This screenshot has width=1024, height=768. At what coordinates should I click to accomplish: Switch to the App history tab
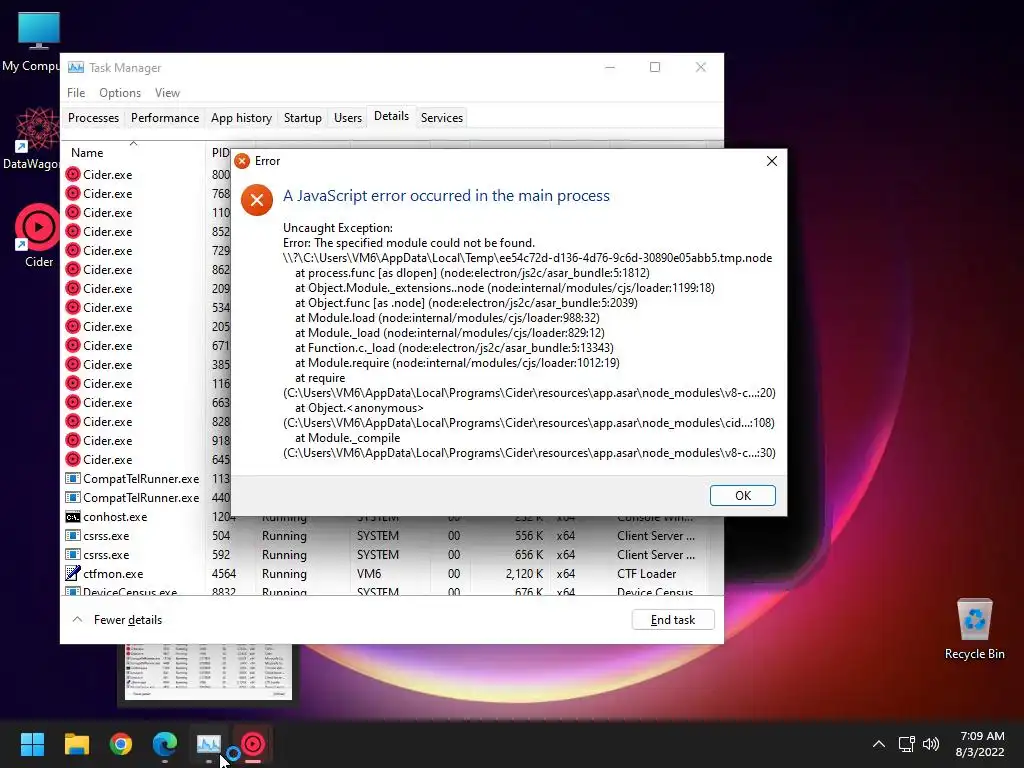click(241, 118)
